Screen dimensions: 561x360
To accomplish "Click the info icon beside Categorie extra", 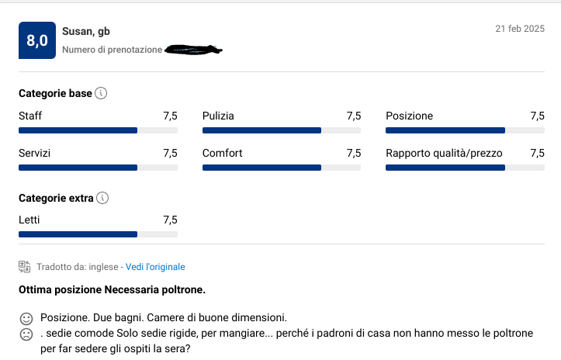I will (x=103, y=198).
